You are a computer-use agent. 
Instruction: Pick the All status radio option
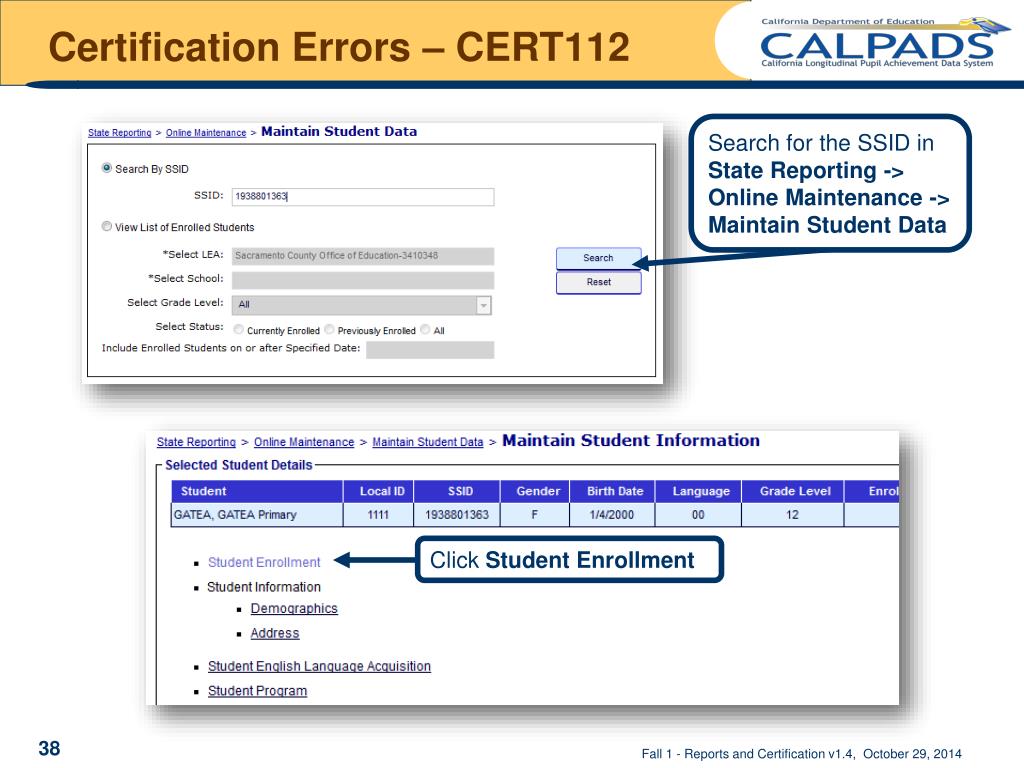(x=425, y=329)
